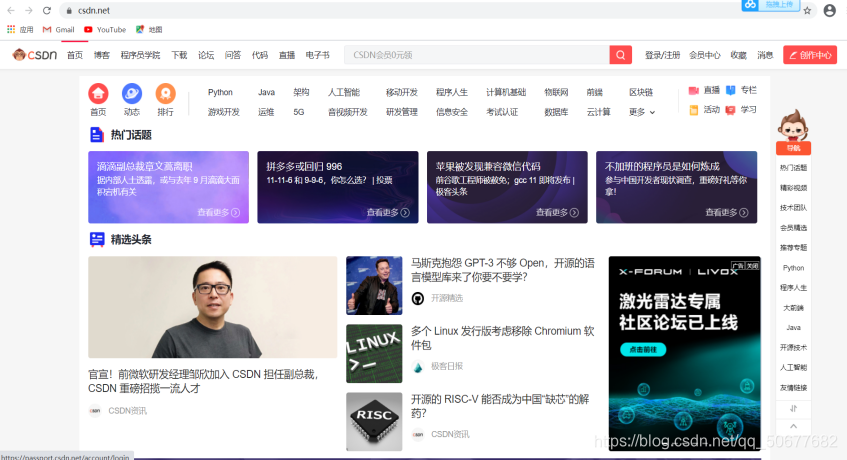This screenshot has height=460, width=847.
Task: Open the RISC chip article thumbnail
Action: (374, 422)
